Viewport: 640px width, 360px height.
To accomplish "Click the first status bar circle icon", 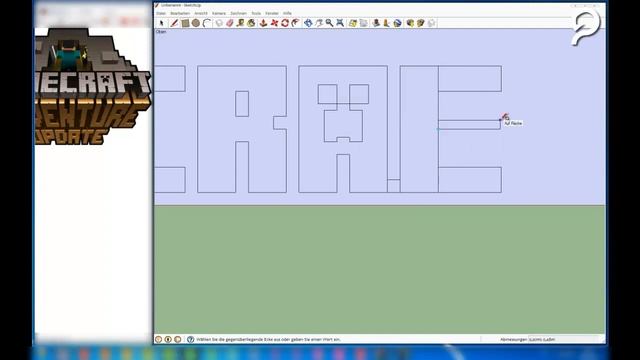I will (159, 339).
